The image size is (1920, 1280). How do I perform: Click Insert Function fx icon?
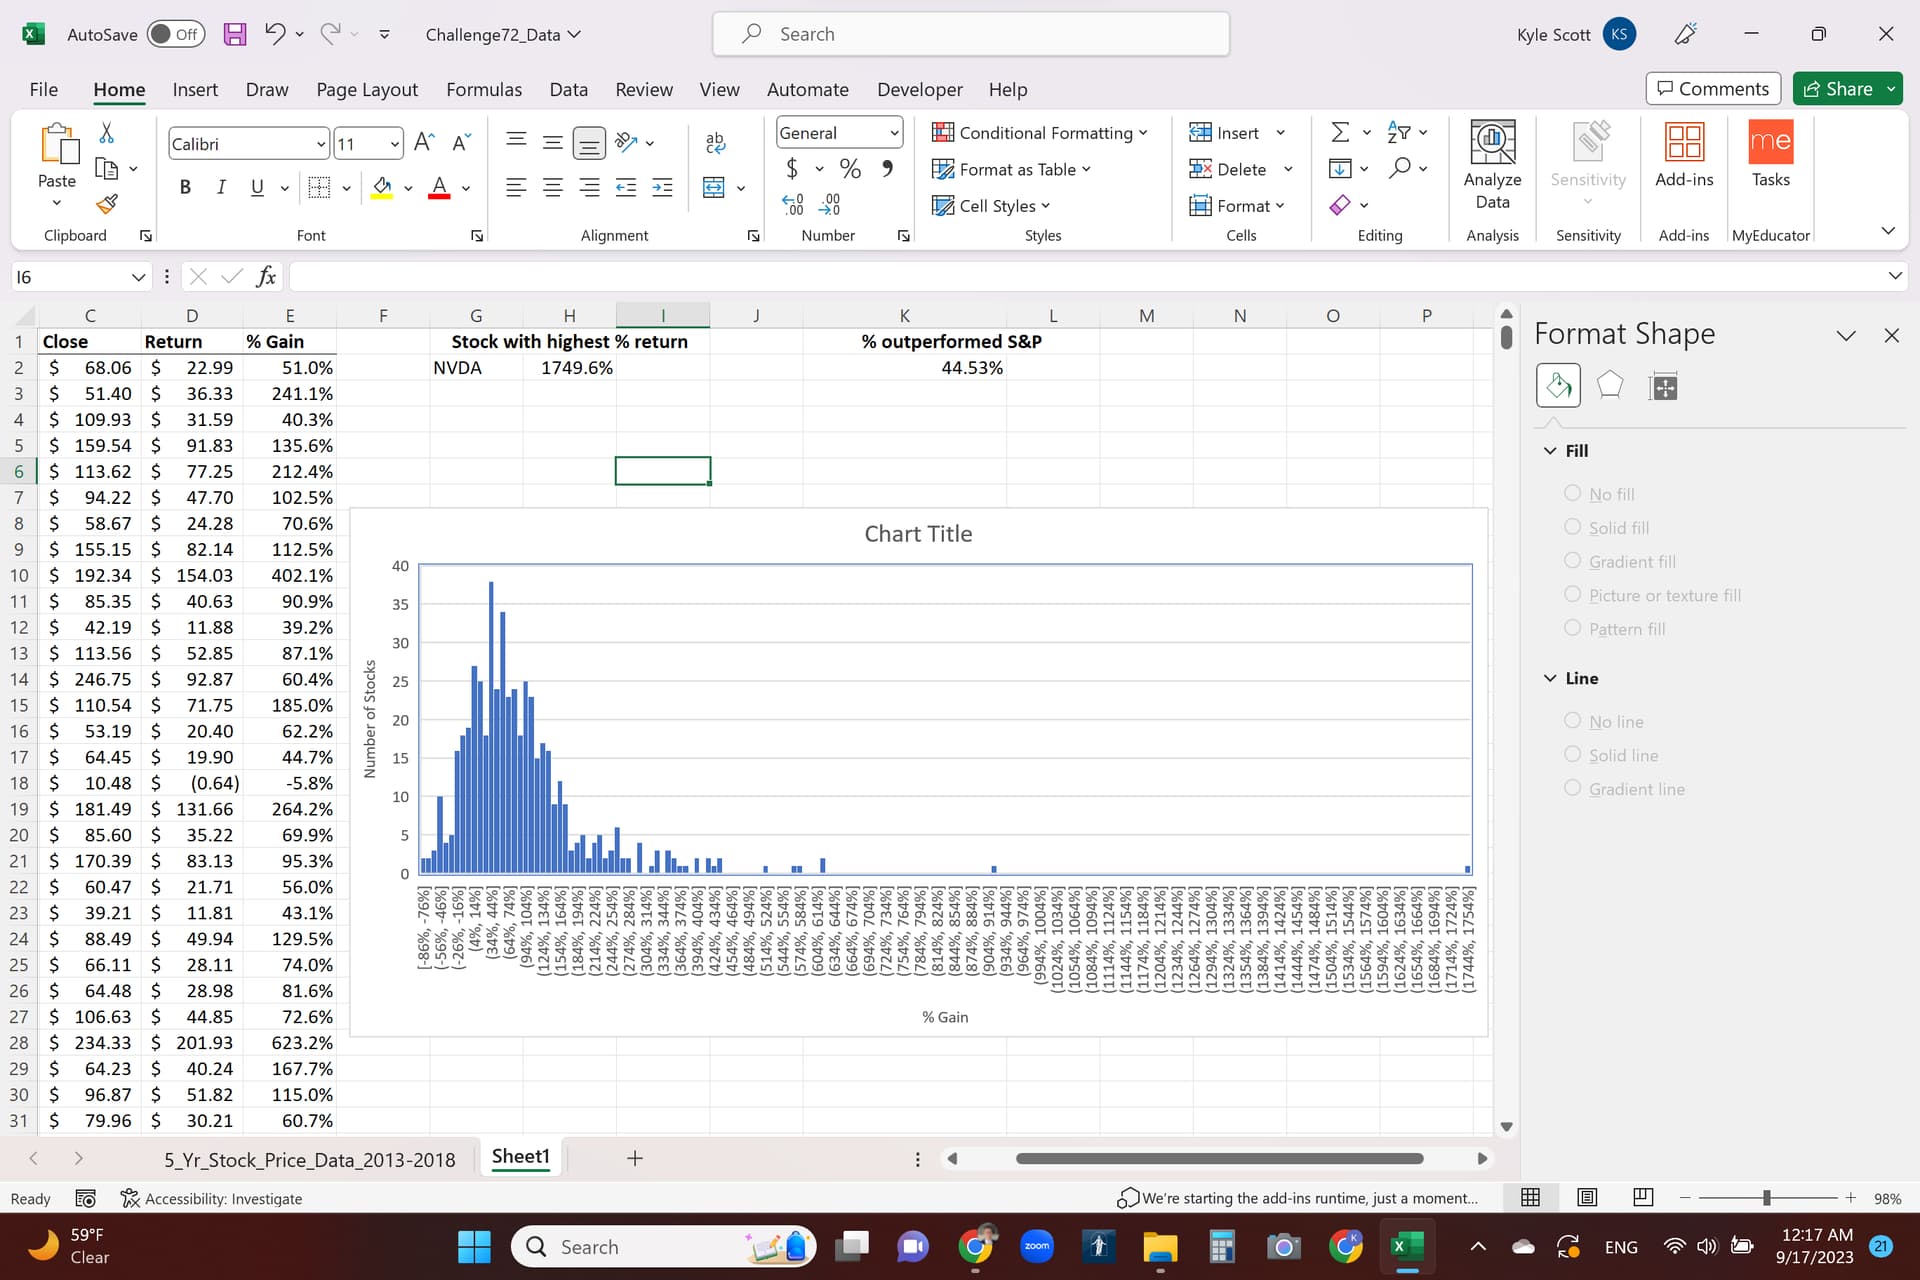266,276
